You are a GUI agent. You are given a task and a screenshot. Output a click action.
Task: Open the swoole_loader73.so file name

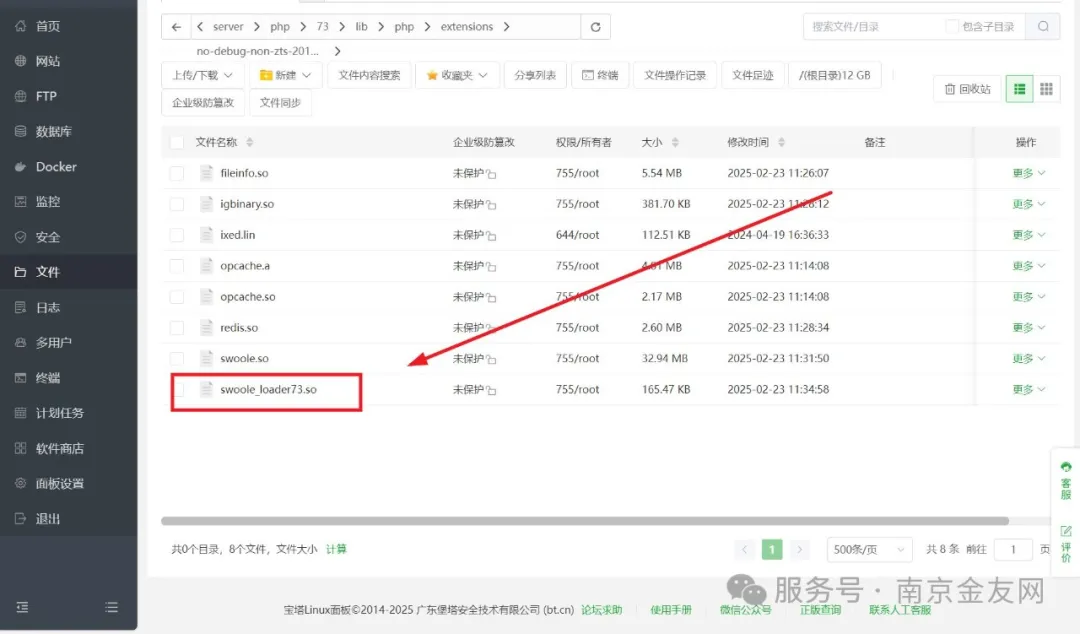[x=269, y=389]
